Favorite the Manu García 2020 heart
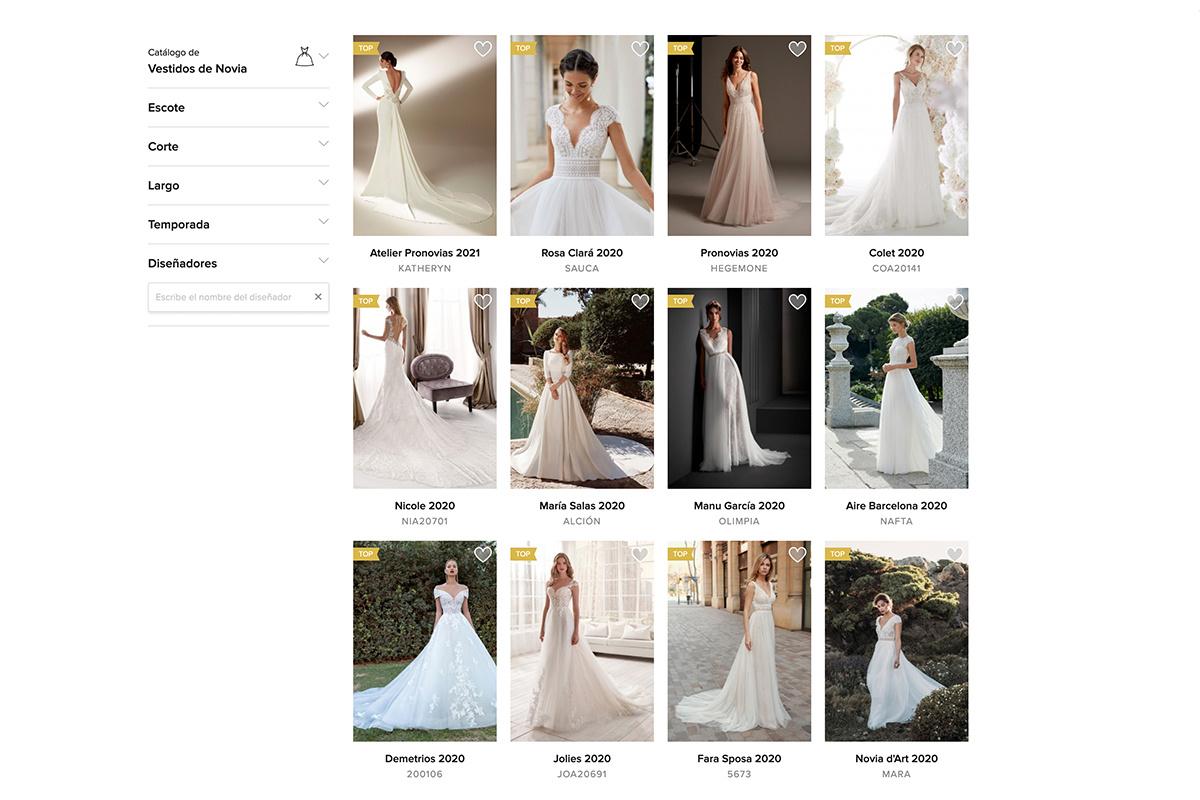 pos(797,302)
